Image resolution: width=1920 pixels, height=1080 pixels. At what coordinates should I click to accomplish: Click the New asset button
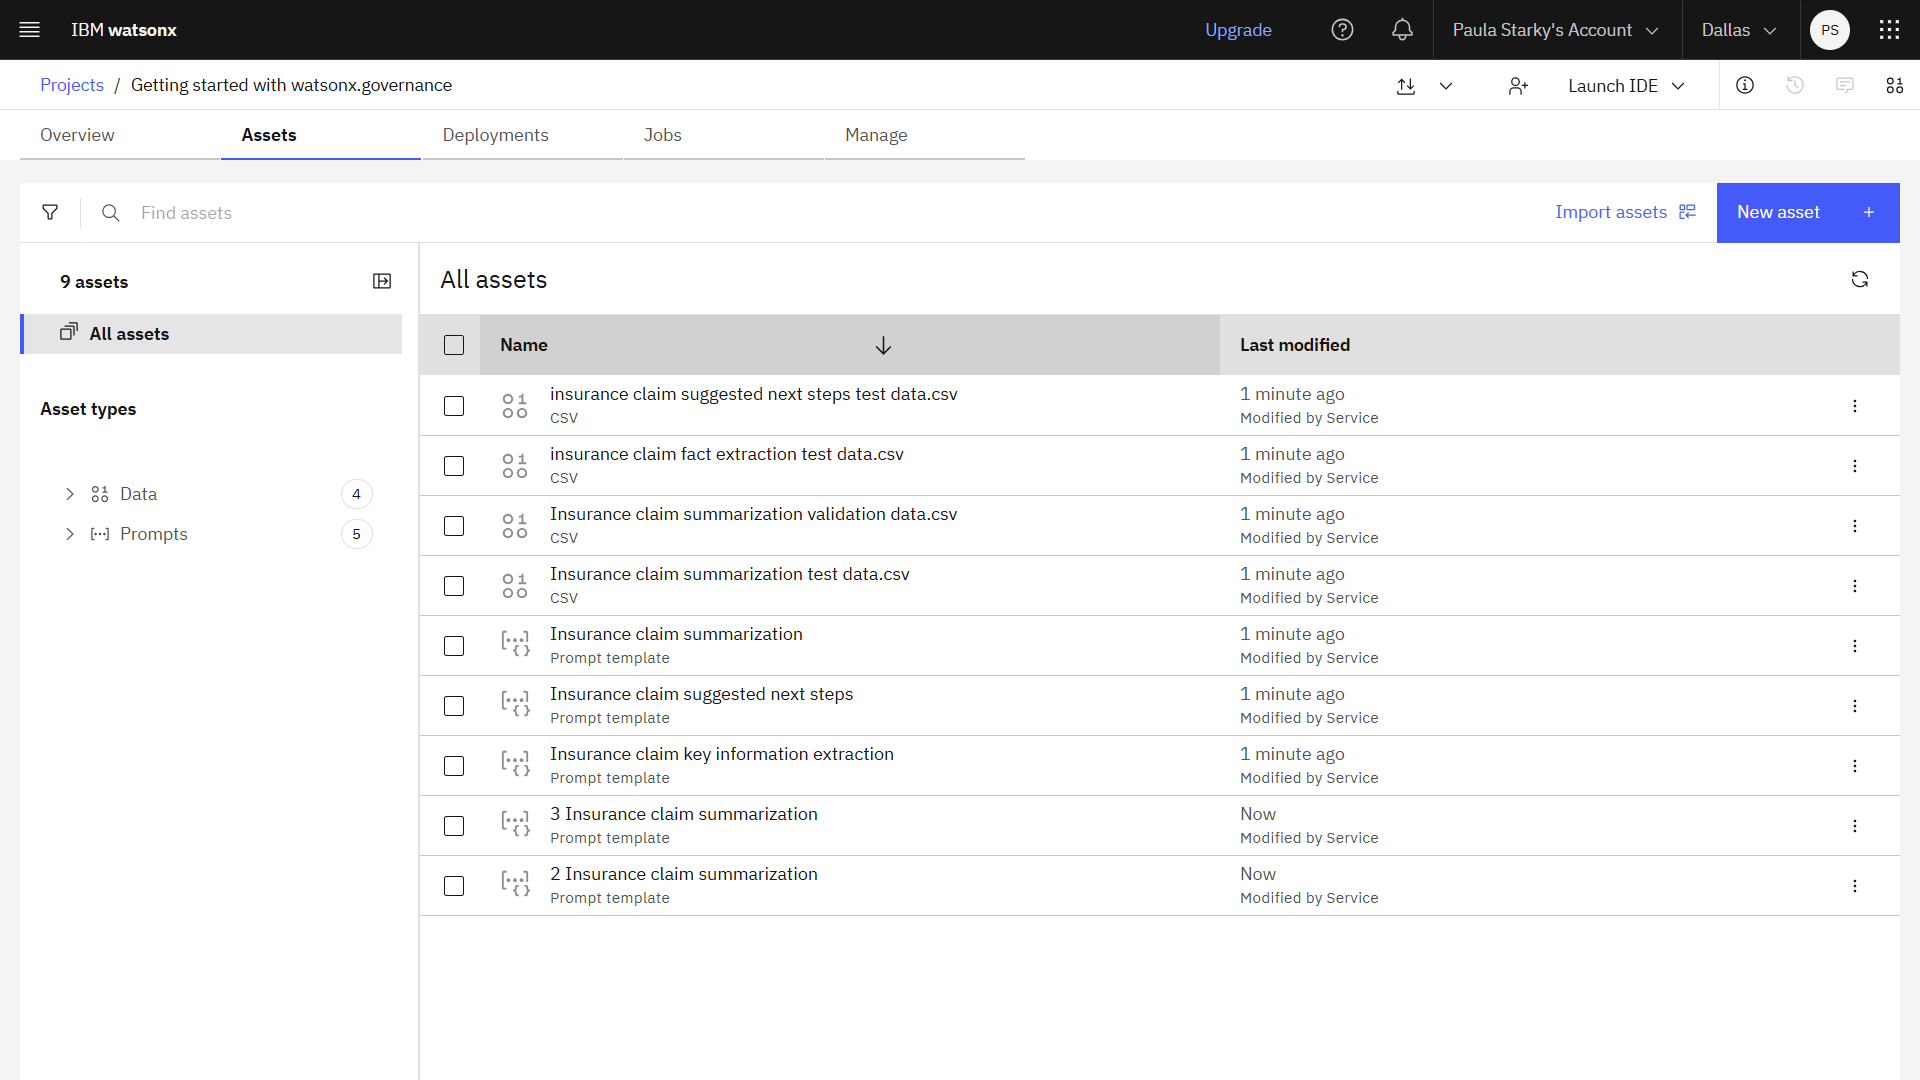click(1807, 212)
